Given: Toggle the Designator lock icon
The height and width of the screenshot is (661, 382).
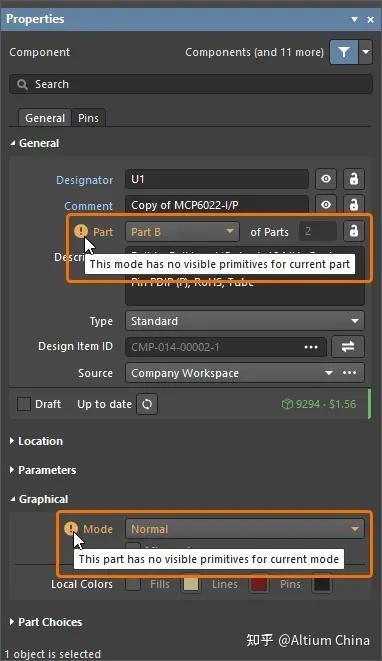Looking at the screenshot, I should (354, 179).
